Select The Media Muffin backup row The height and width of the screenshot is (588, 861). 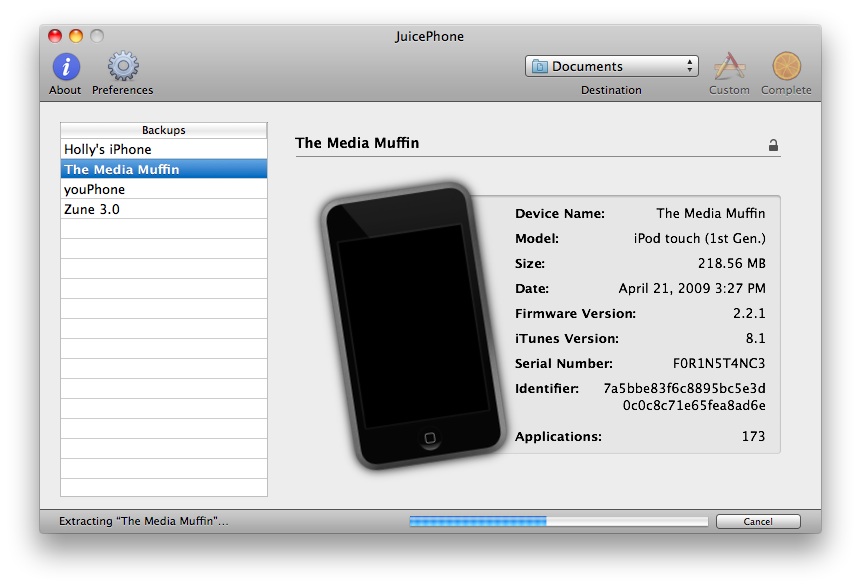point(164,169)
